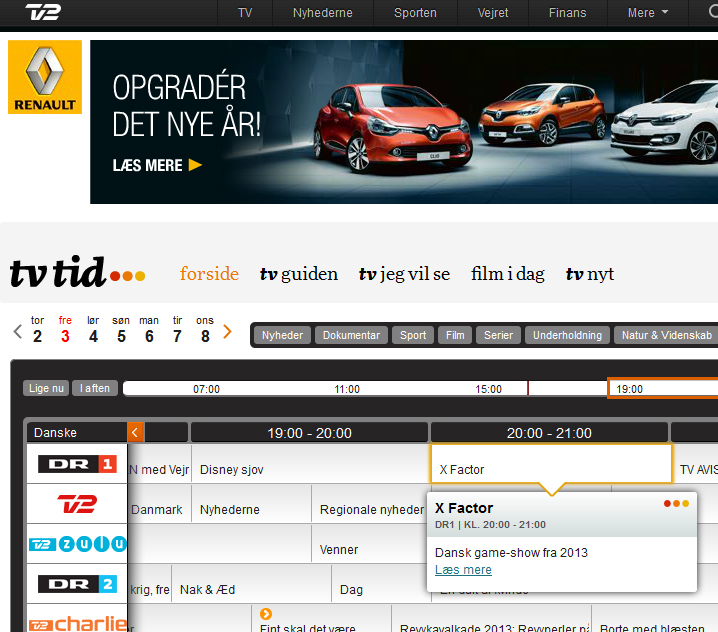Click the red current-time marker
Screen dimensions: 718x632
[528, 388]
